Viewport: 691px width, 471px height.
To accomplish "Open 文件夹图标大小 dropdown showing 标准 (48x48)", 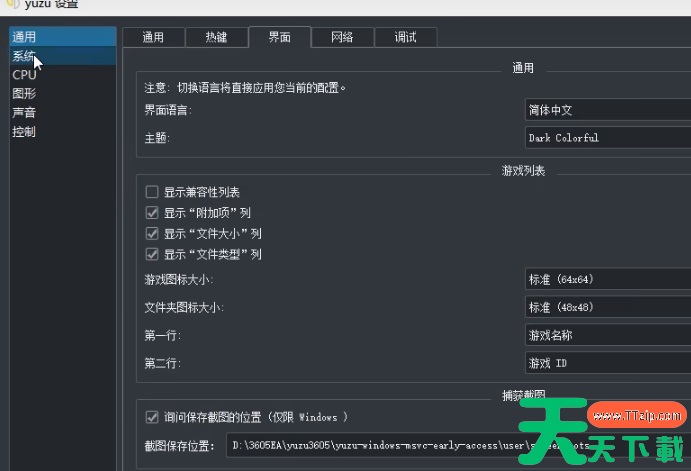I will coord(608,307).
